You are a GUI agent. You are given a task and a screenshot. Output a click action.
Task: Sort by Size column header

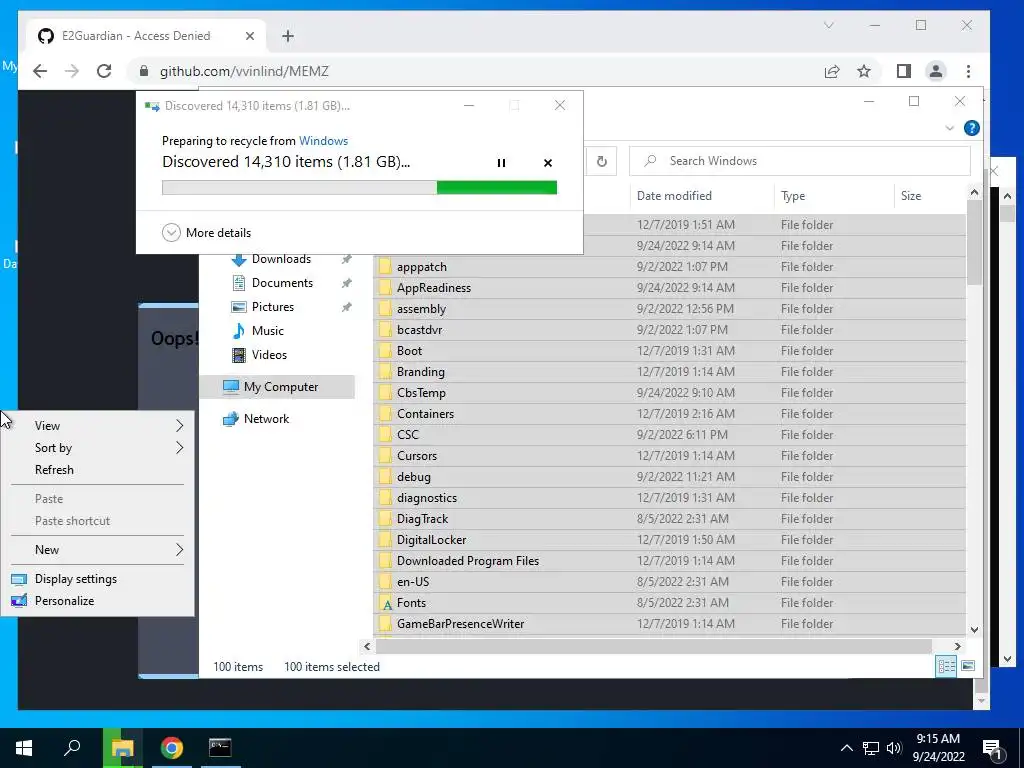(x=911, y=196)
